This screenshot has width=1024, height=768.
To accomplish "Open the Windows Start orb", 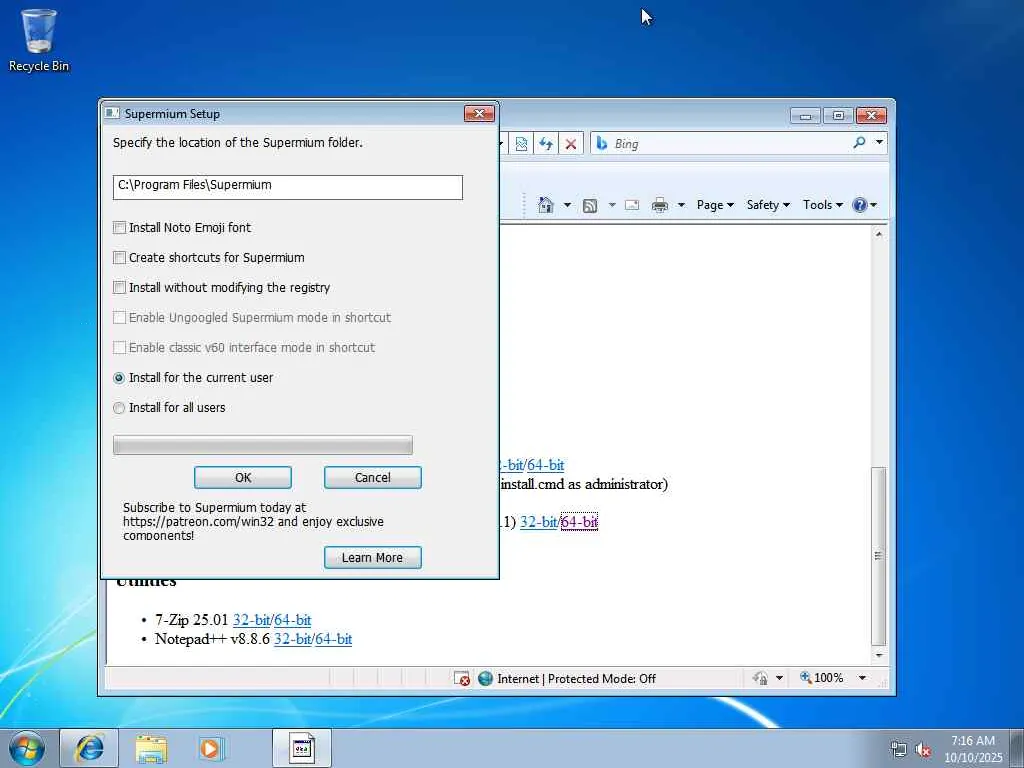I will click(27, 748).
